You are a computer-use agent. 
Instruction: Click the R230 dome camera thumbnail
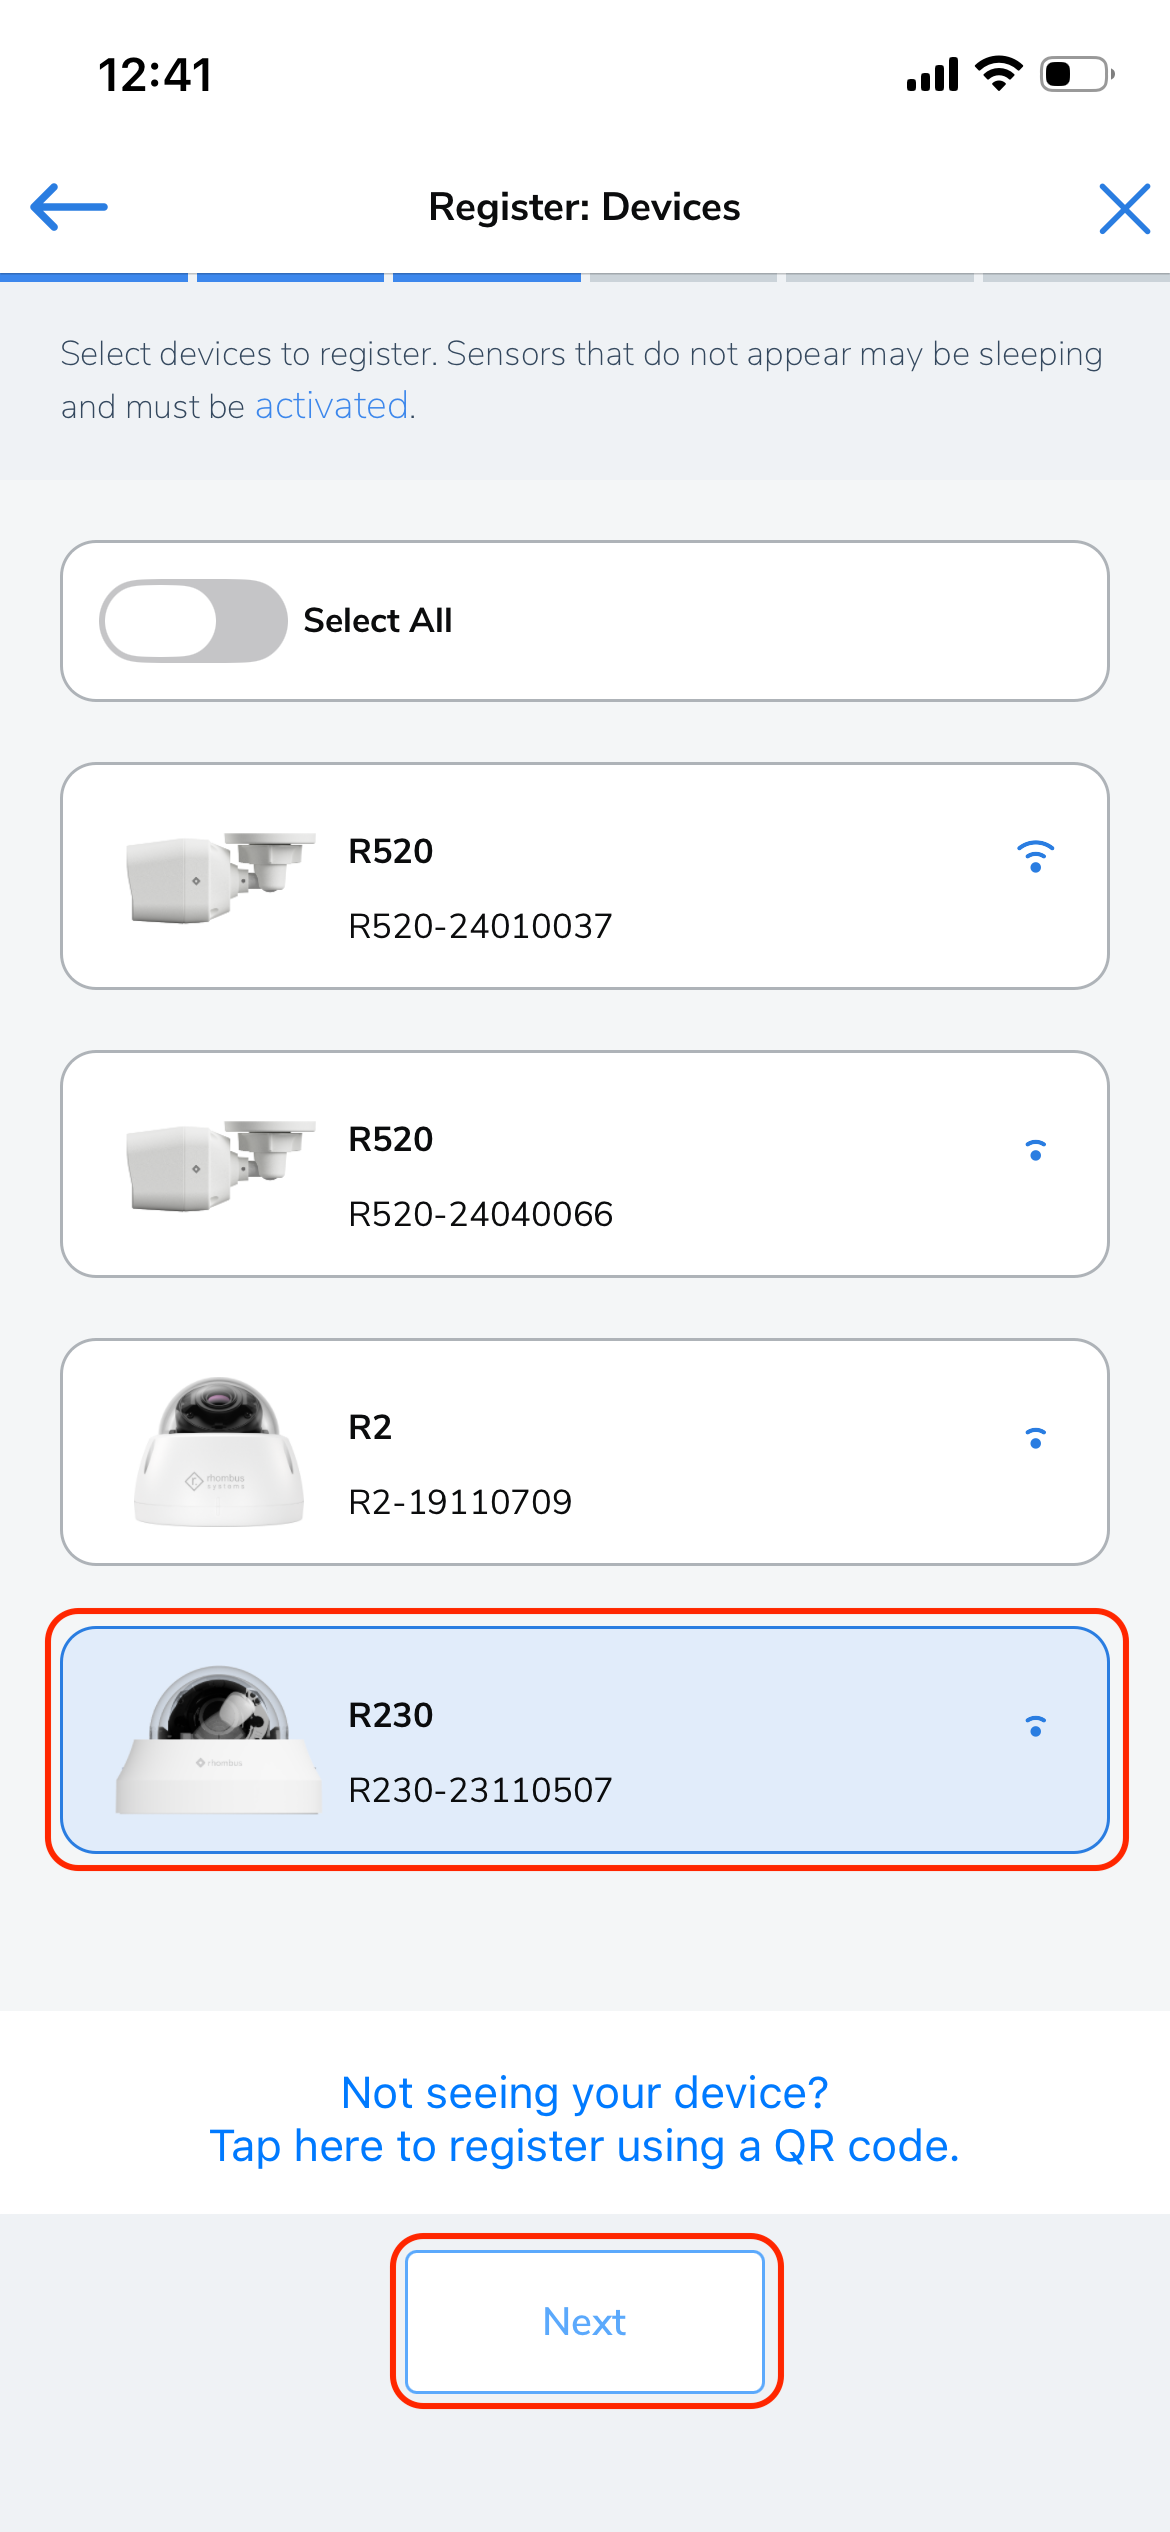pyautogui.click(x=219, y=1740)
